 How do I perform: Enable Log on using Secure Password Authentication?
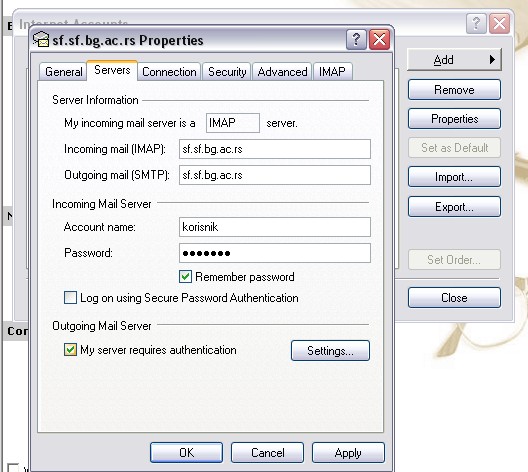[70, 298]
